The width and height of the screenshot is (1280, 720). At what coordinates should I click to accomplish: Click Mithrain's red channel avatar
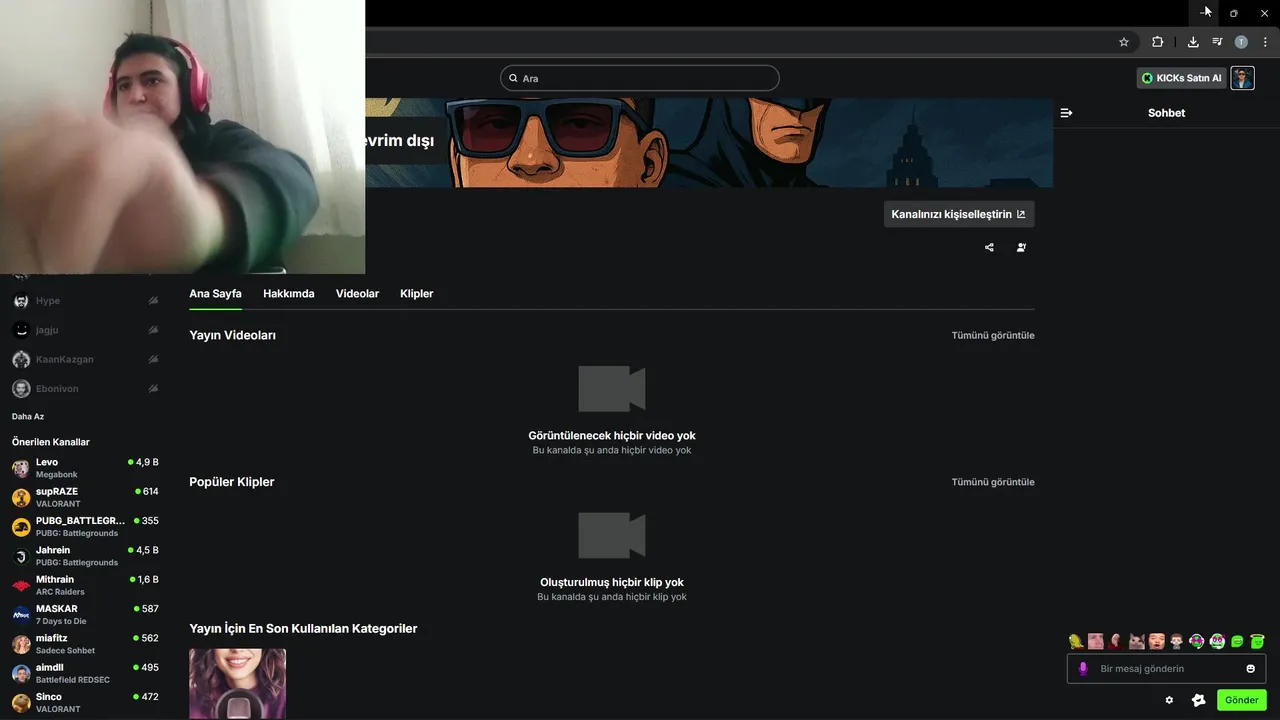pyautogui.click(x=21, y=585)
